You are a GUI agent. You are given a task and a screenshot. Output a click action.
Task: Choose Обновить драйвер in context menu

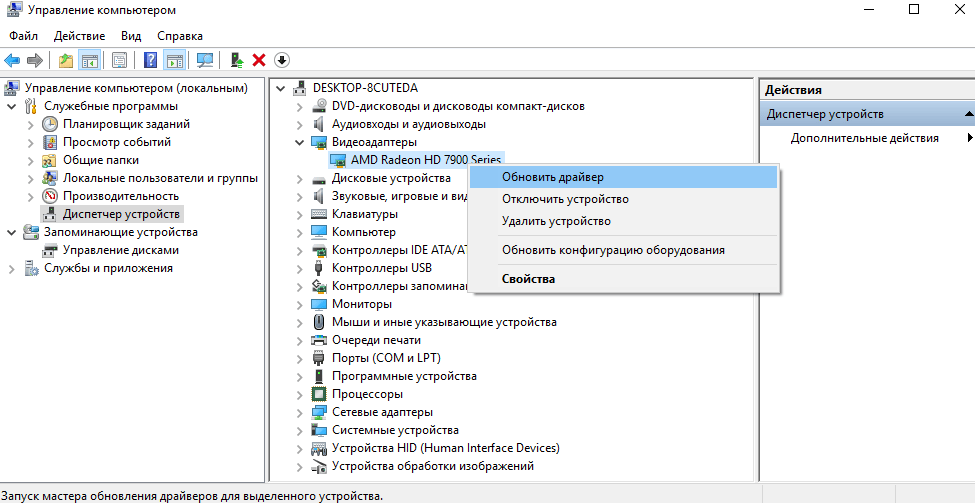click(x=623, y=177)
